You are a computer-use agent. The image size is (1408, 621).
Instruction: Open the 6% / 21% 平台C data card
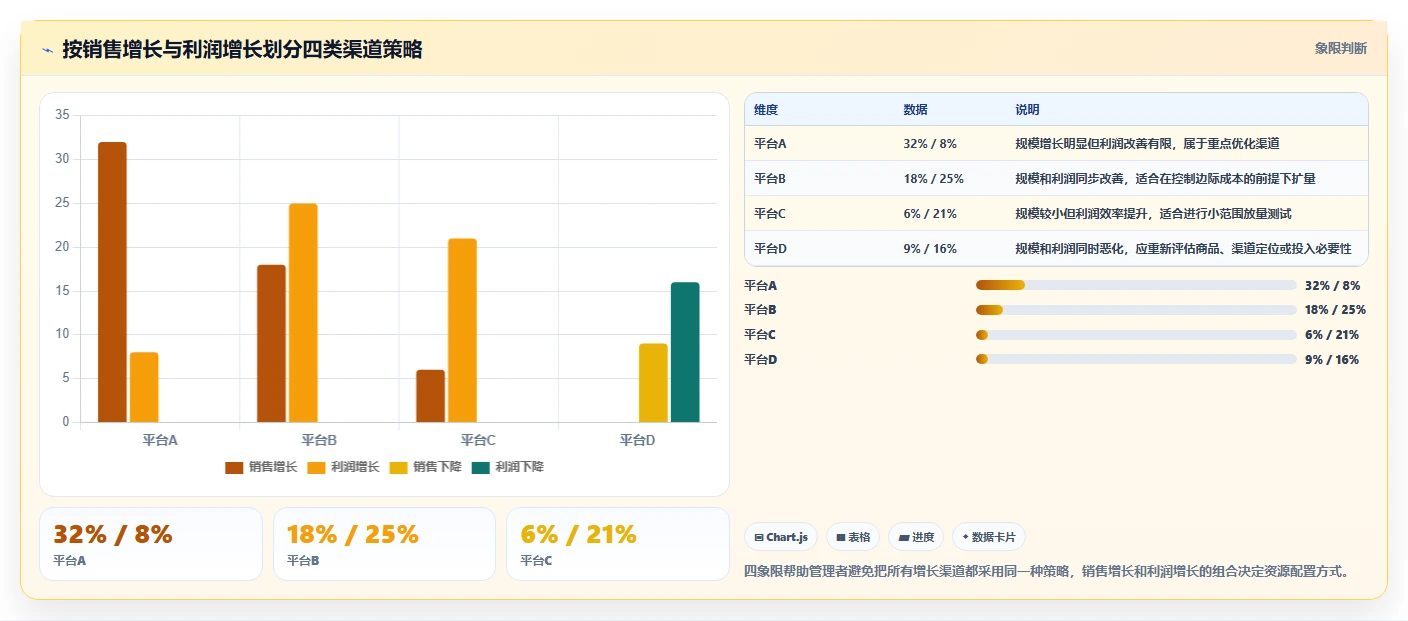click(x=618, y=544)
